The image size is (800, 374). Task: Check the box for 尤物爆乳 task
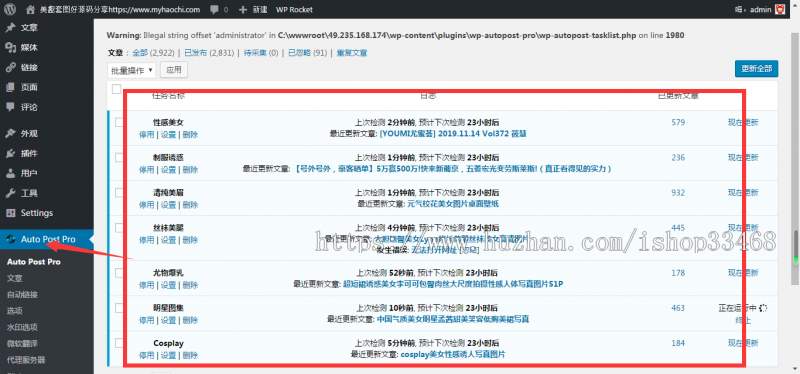[119, 273]
